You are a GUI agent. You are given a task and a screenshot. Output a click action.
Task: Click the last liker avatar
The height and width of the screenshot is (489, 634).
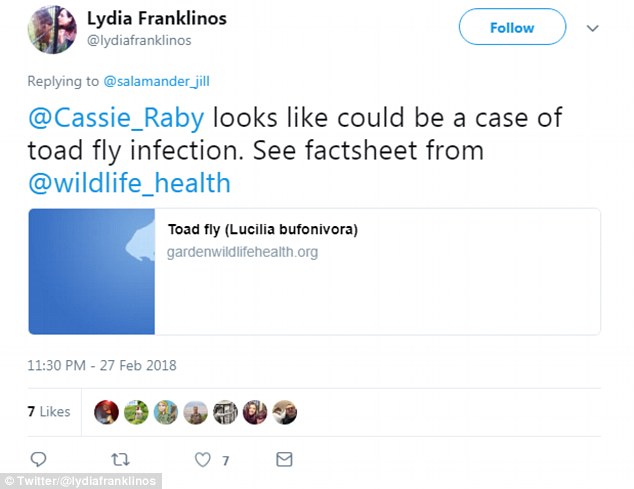285,411
